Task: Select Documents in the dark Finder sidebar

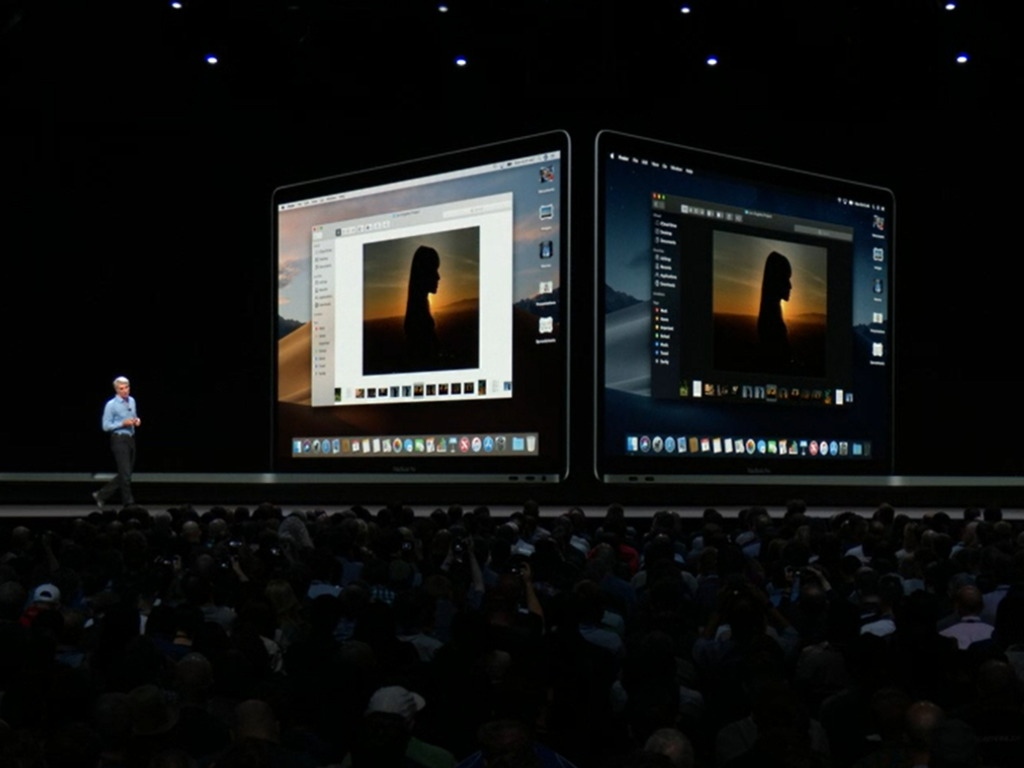Action: [x=667, y=242]
